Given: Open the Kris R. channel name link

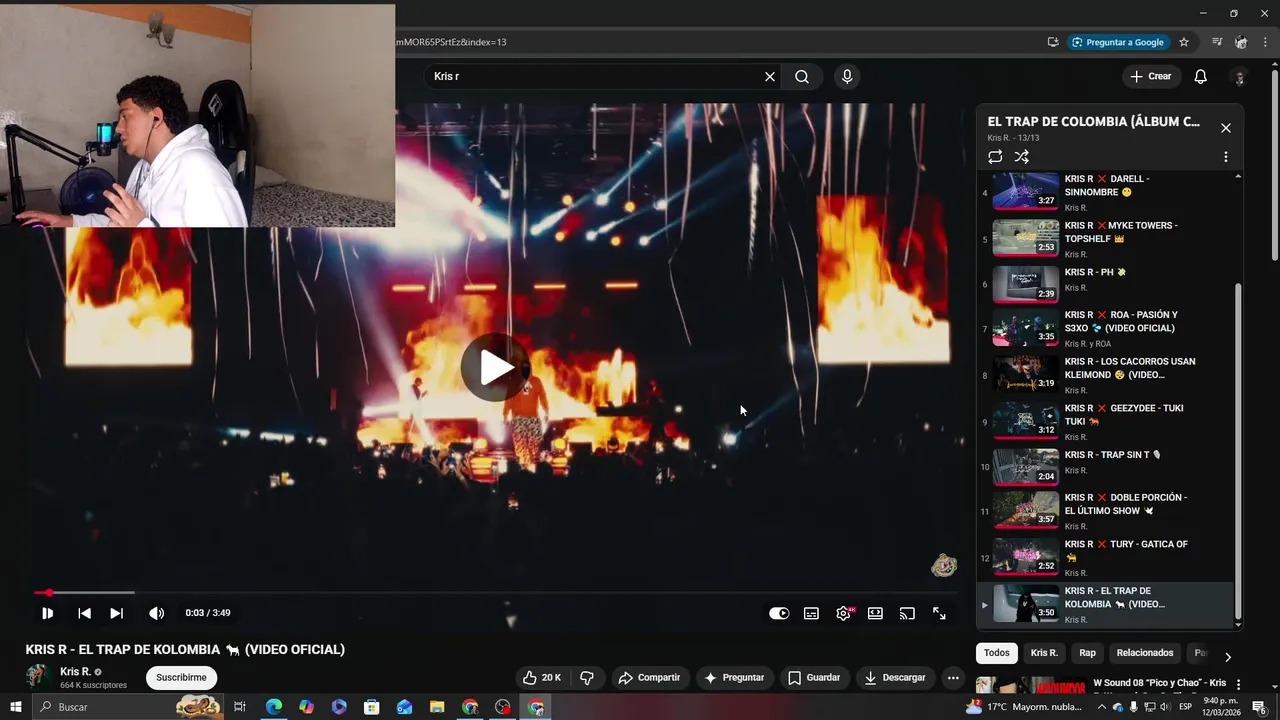Looking at the screenshot, I should (75, 672).
